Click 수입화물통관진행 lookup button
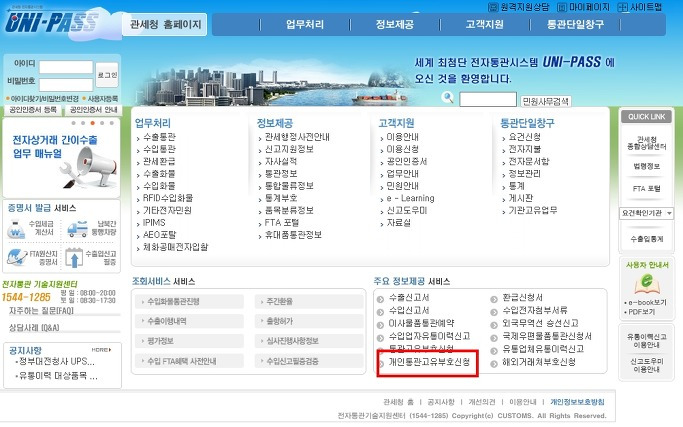Screen dimensions: 683x427 (189, 302)
